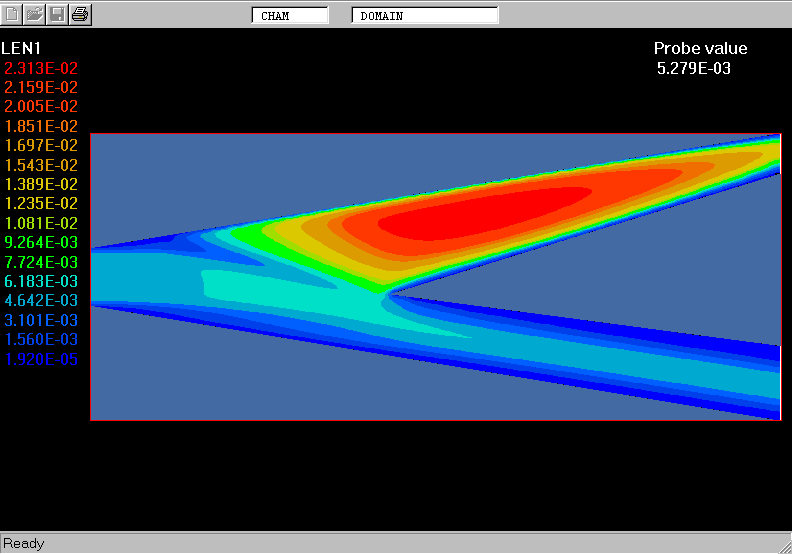Click the Ready status bar text

coord(24,544)
